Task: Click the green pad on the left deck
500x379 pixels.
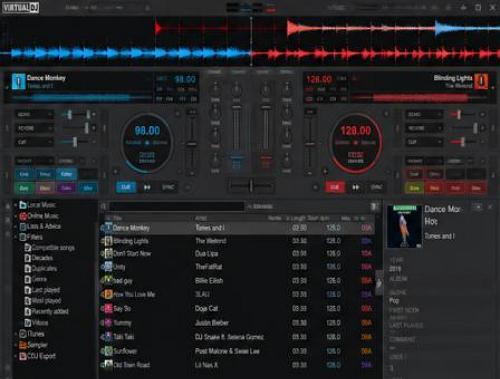Action: tap(24, 188)
